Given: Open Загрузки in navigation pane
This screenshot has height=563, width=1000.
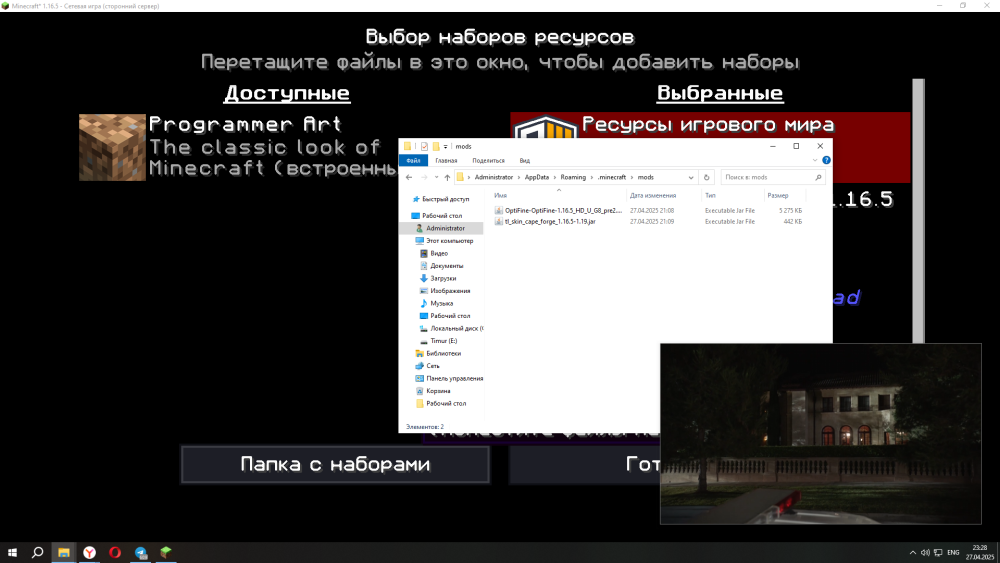Looking at the screenshot, I should point(438,278).
